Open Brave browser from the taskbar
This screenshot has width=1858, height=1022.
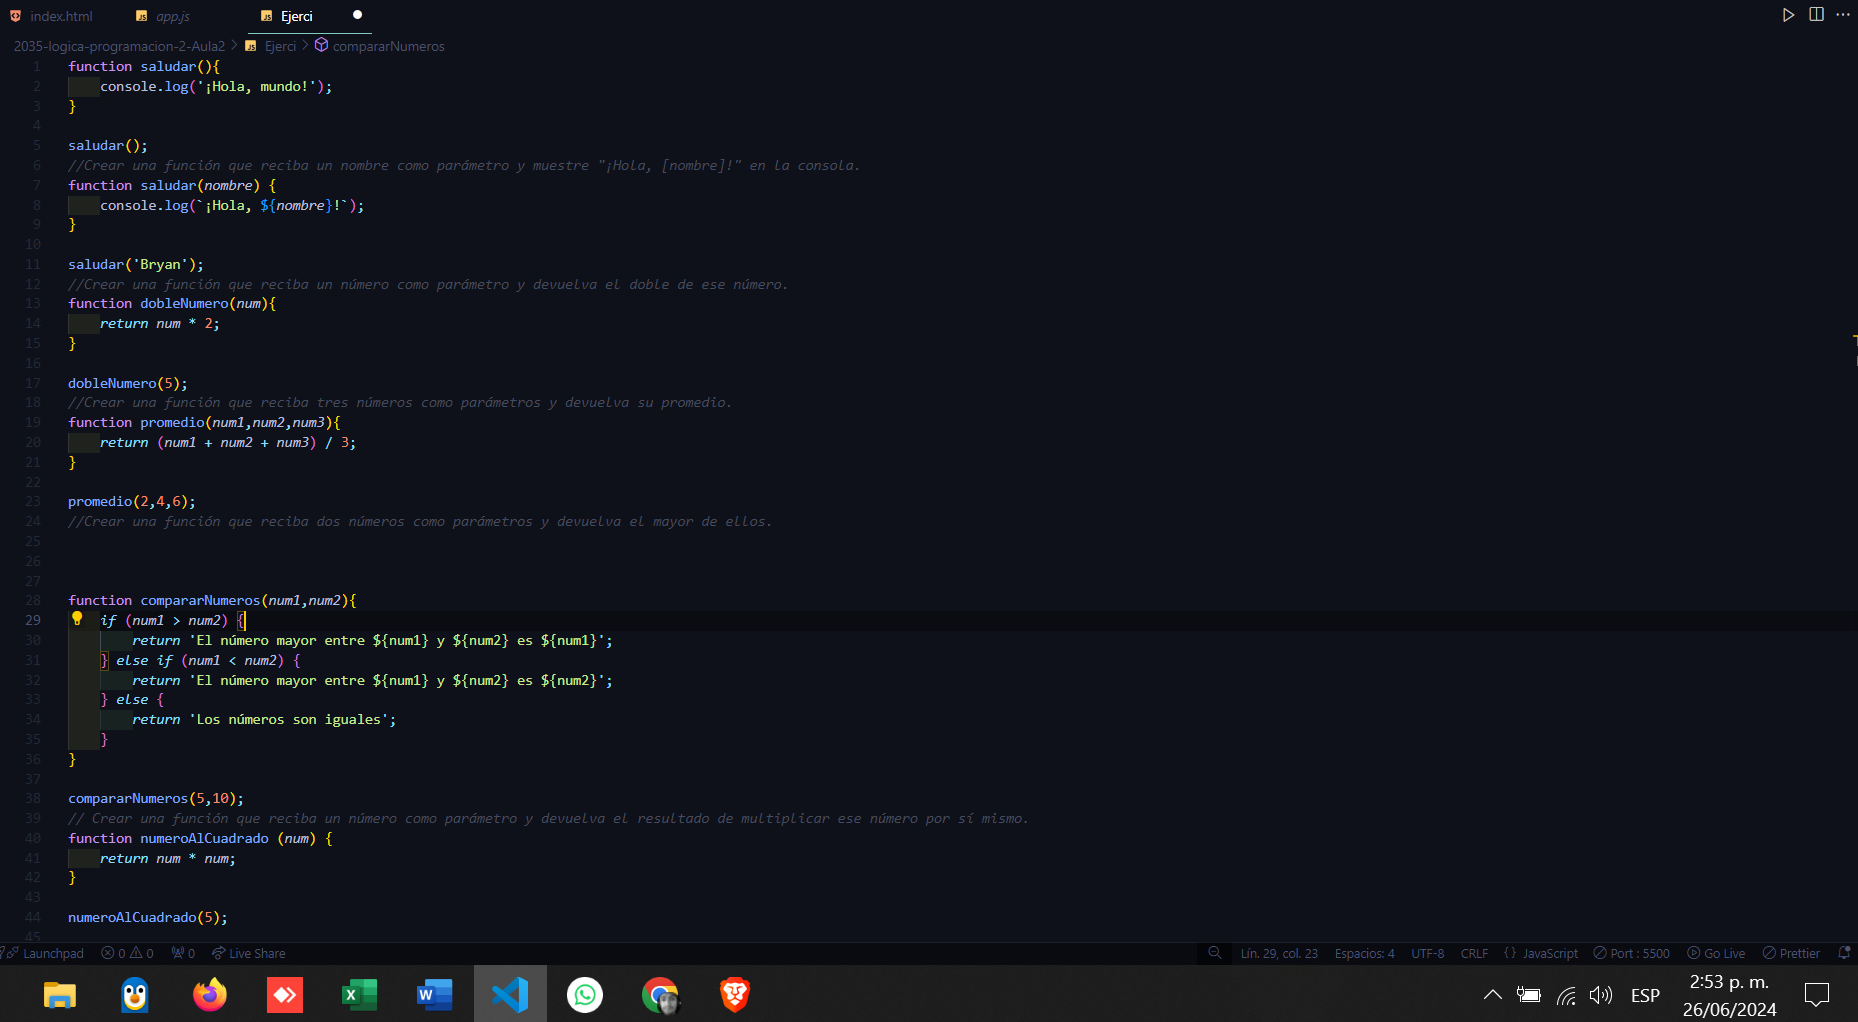click(735, 994)
